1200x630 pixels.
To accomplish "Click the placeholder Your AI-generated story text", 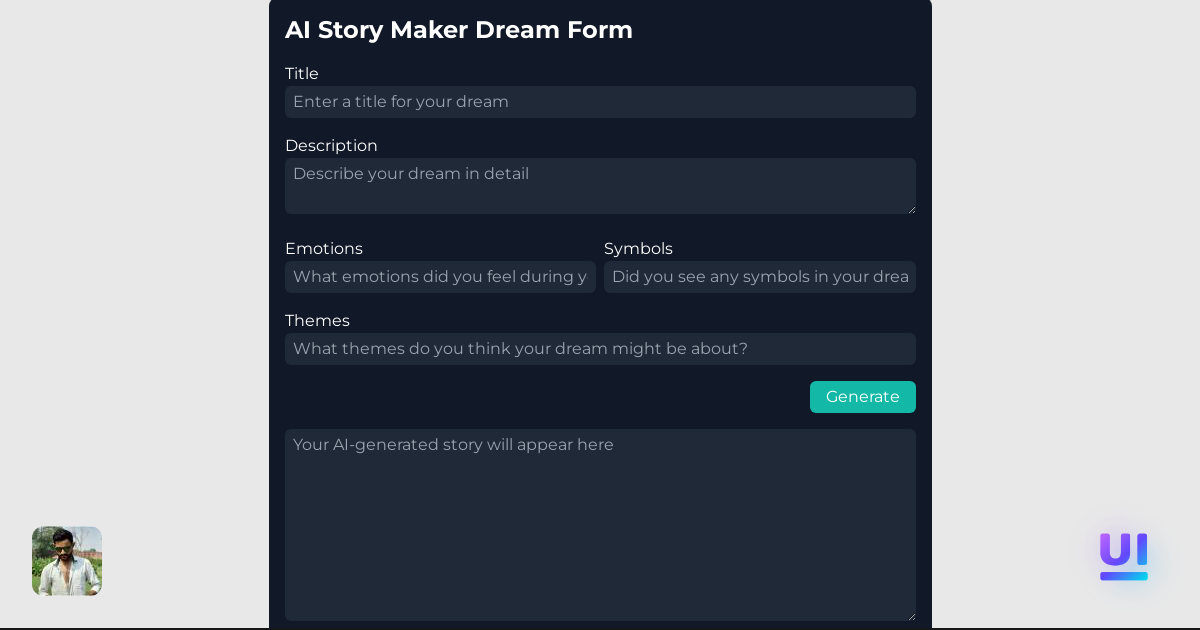I will [x=453, y=445].
